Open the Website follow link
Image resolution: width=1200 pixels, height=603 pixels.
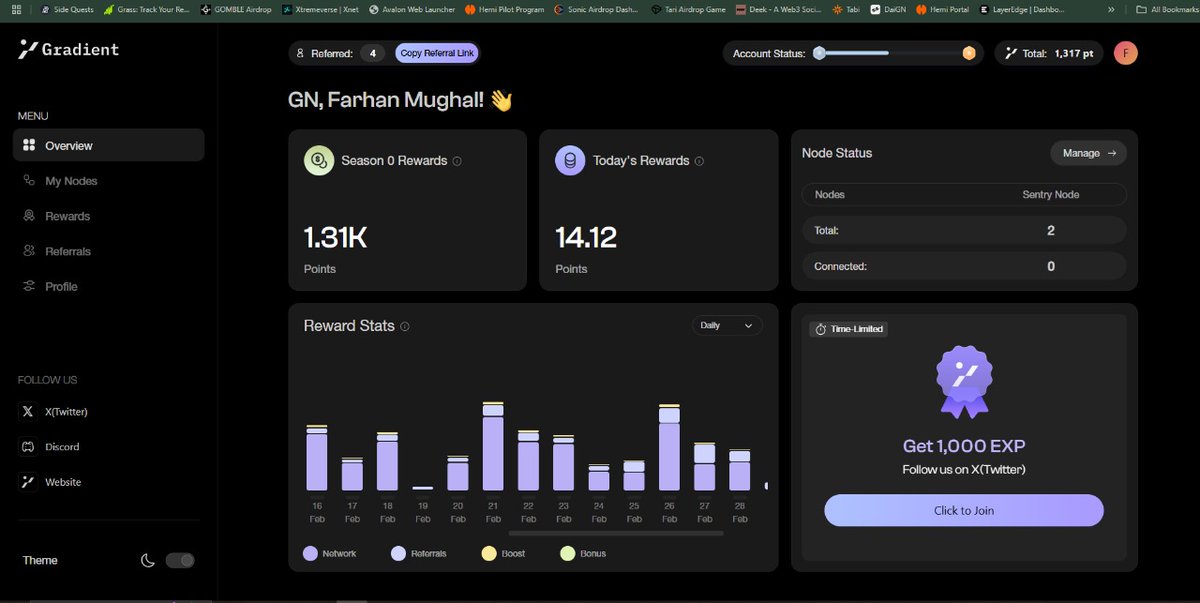pyautogui.click(x=63, y=482)
